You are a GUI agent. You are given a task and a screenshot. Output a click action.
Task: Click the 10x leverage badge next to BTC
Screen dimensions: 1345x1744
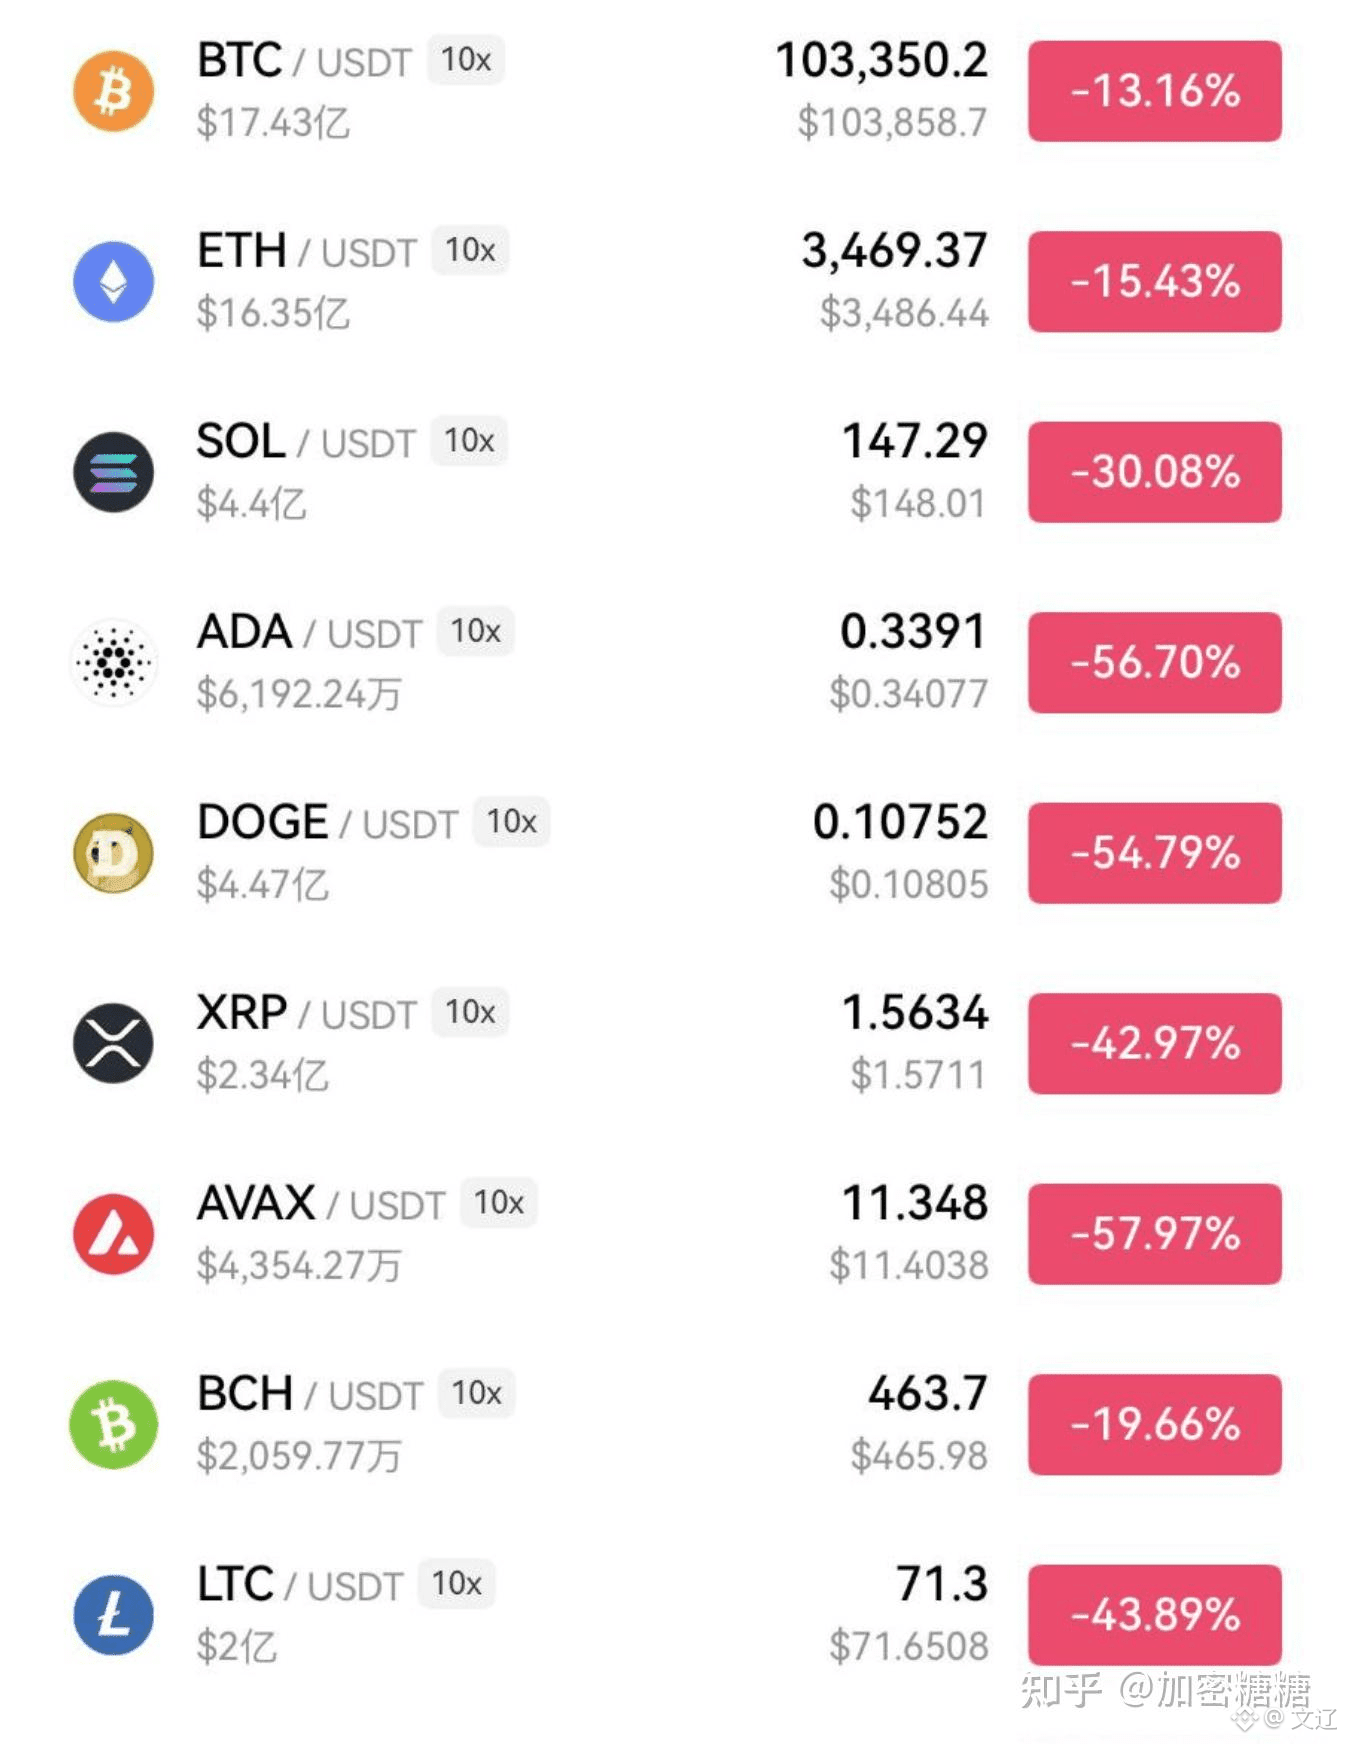click(466, 60)
